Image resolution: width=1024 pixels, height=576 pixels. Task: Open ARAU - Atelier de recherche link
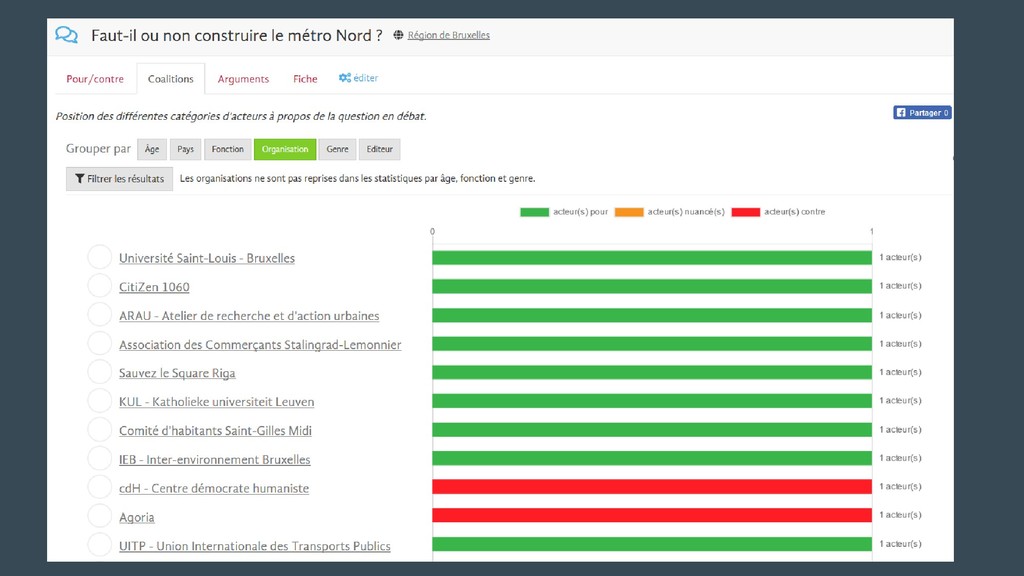tap(249, 315)
